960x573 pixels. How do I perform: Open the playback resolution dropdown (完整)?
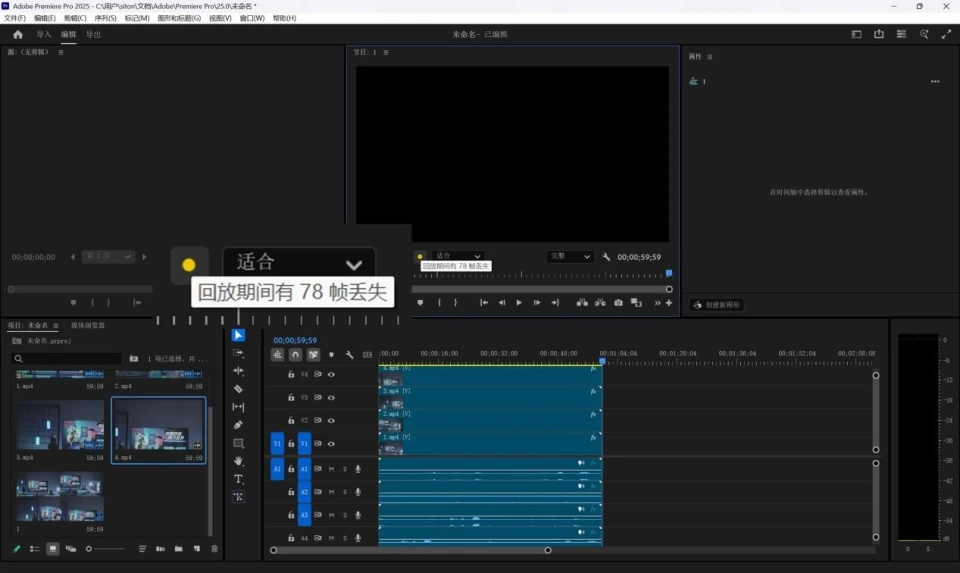[570, 257]
